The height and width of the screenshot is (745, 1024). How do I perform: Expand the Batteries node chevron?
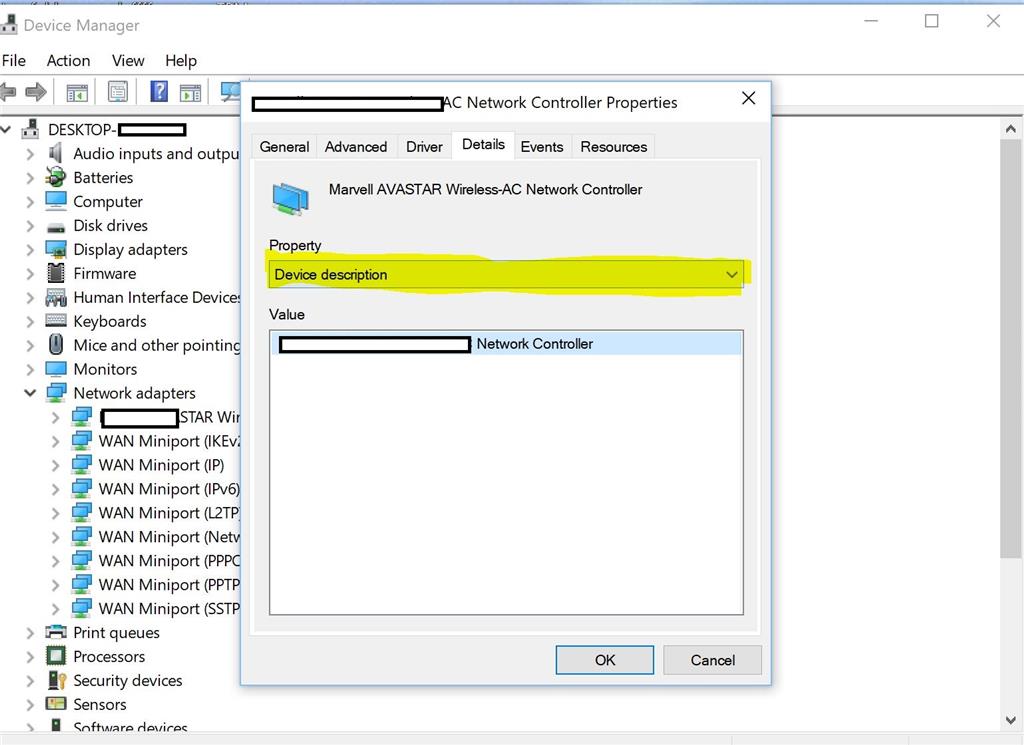tap(30, 178)
